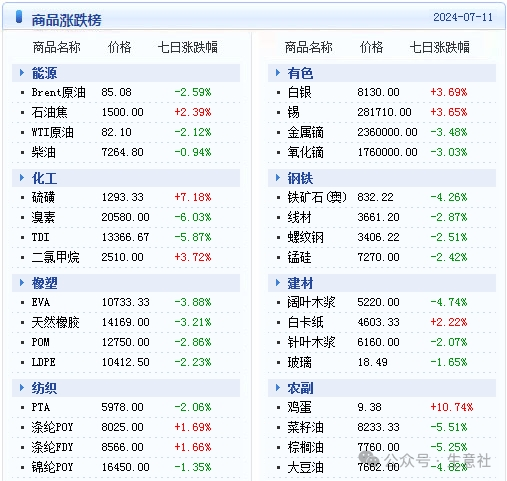Open the 有色 category heading
Image resolution: width=507 pixels, height=481 pixels.
click(x=300, y=73)
